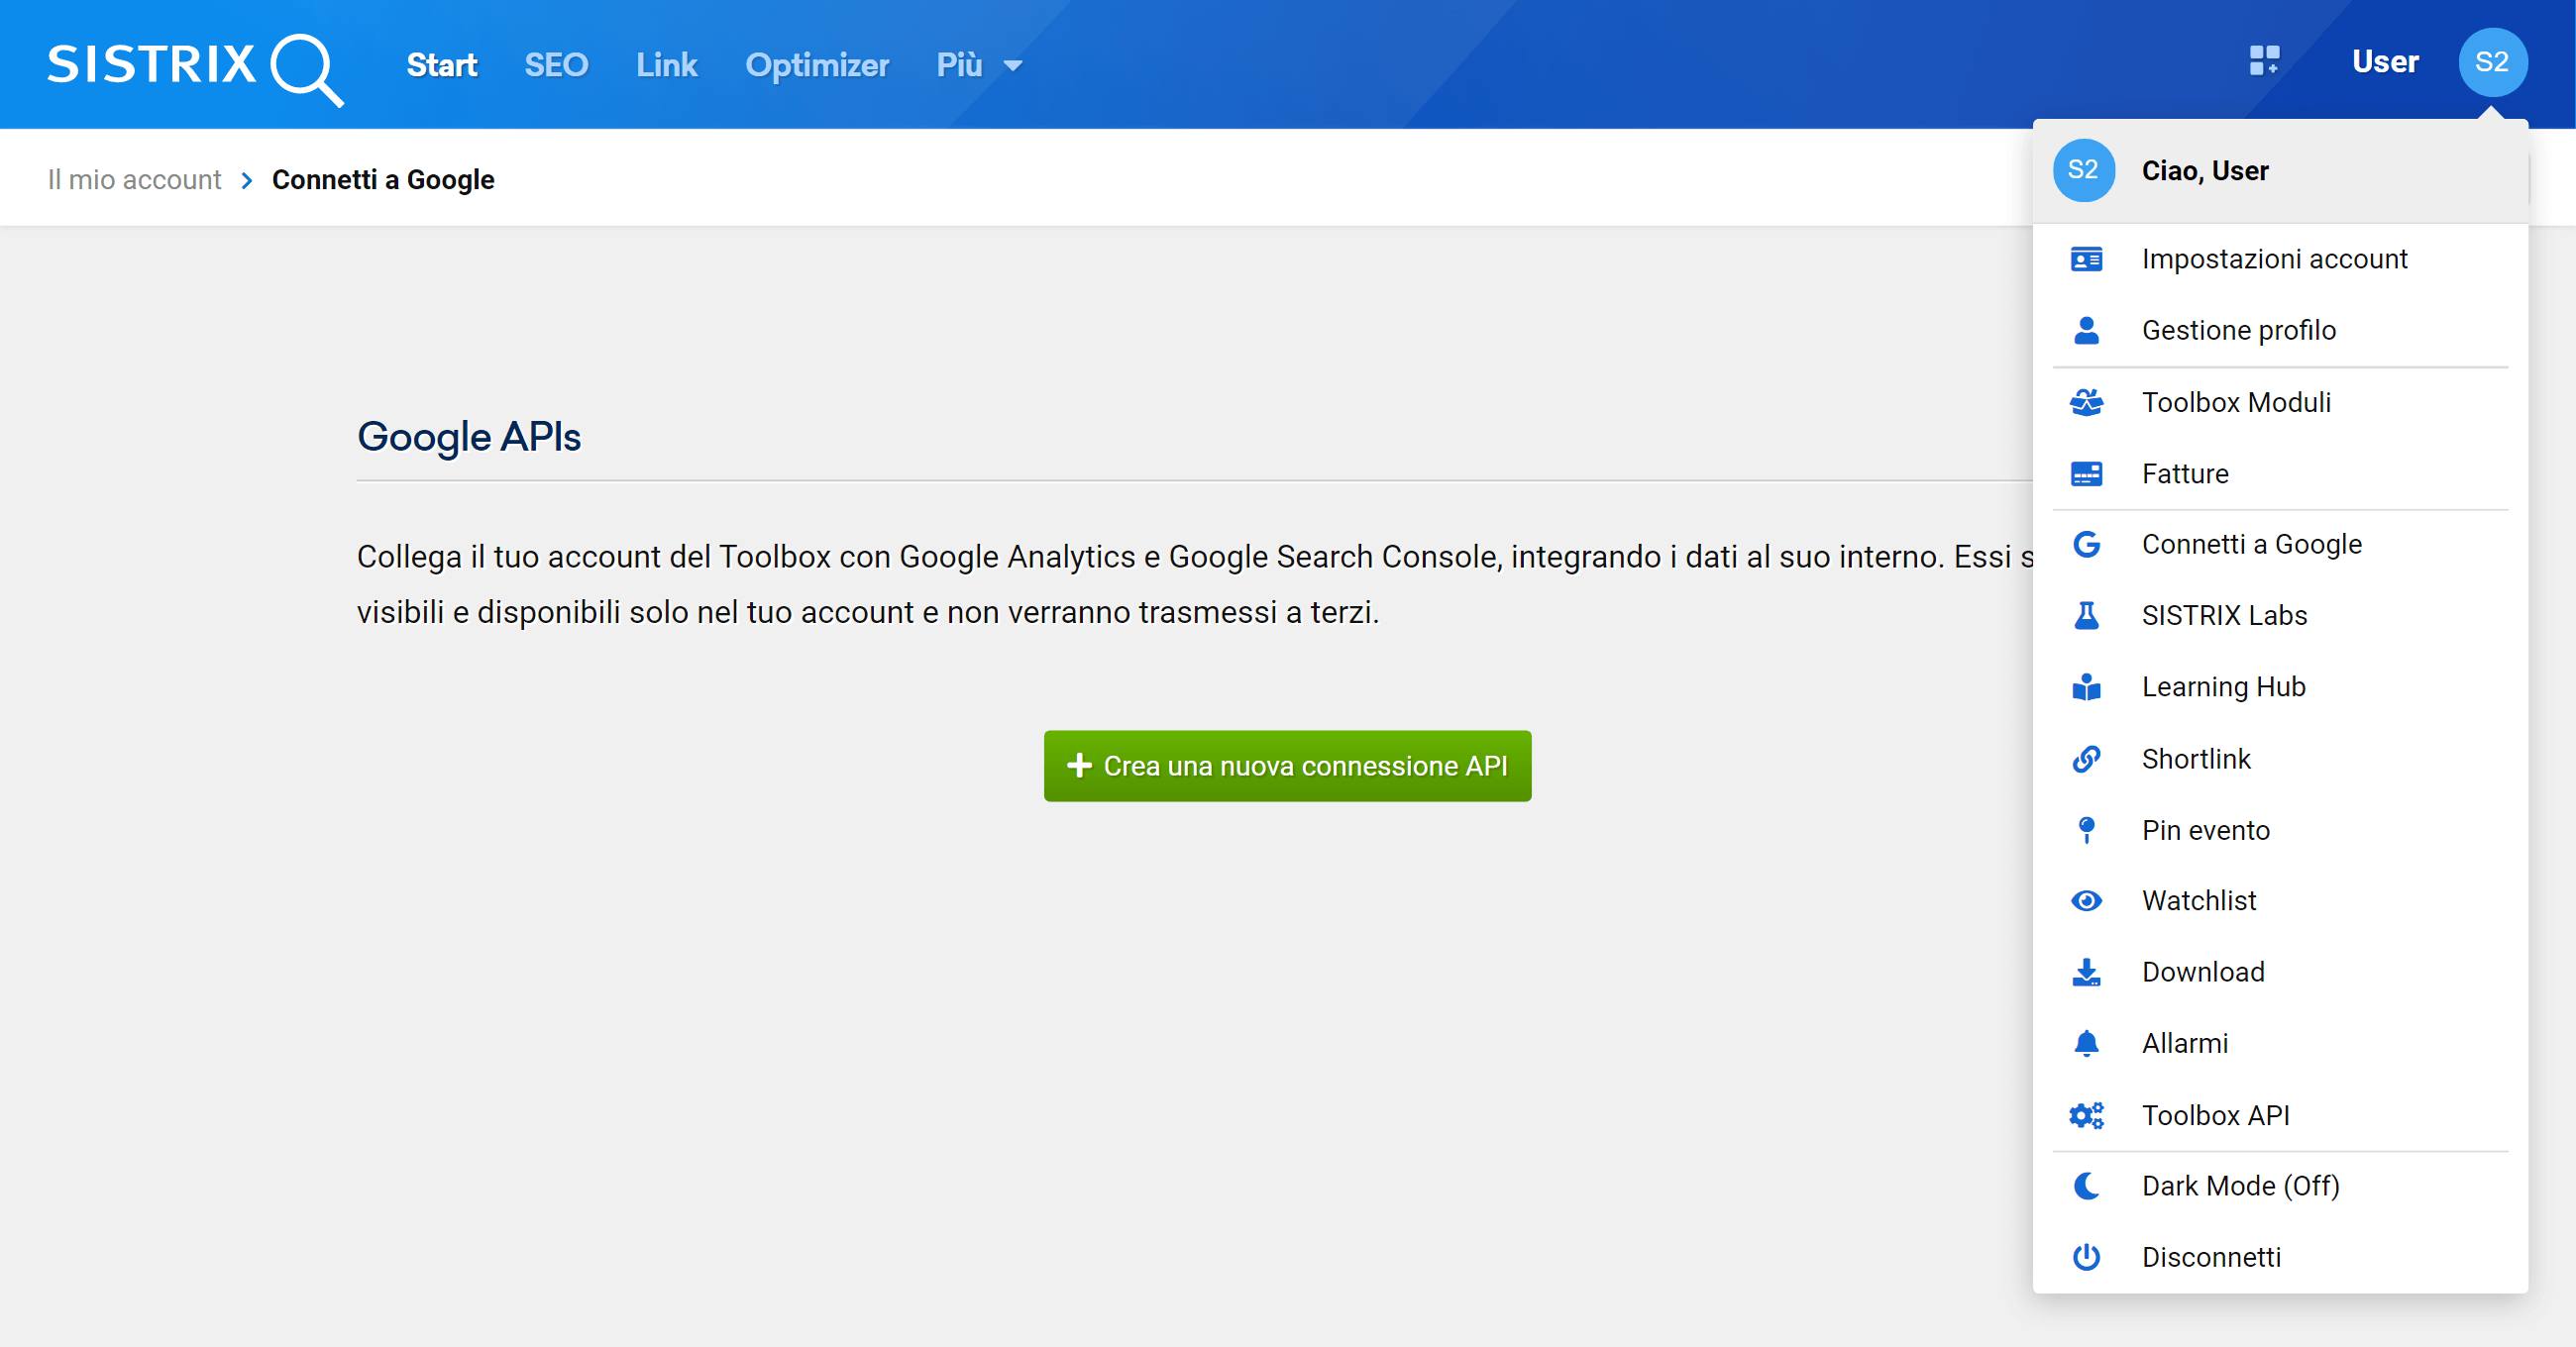Choose Connetti a Google in menu
The image size is (2576, 1347).
point(2280,545)
